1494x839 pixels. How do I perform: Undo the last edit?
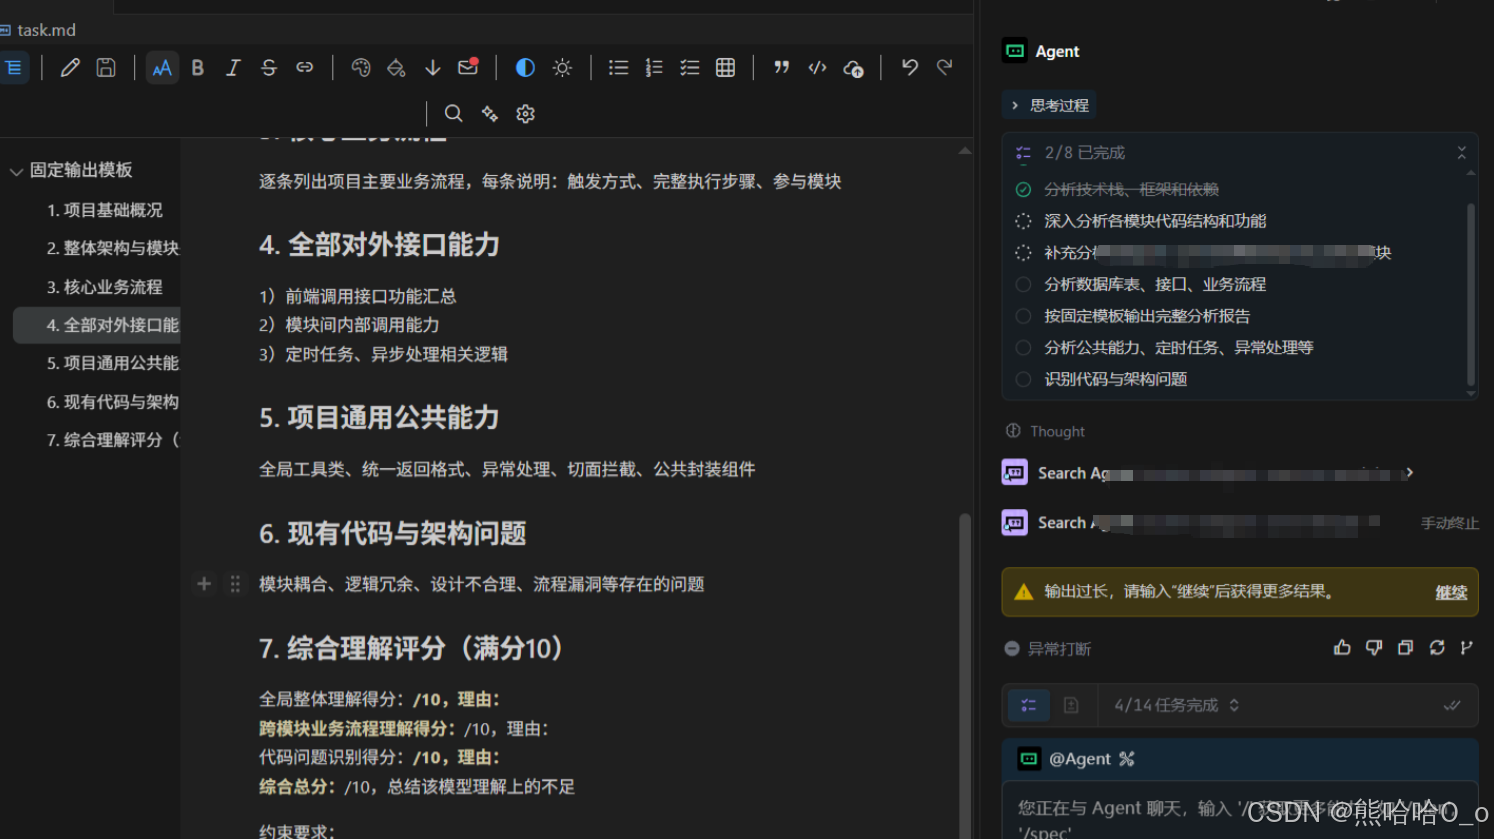[x=910, y=67]
